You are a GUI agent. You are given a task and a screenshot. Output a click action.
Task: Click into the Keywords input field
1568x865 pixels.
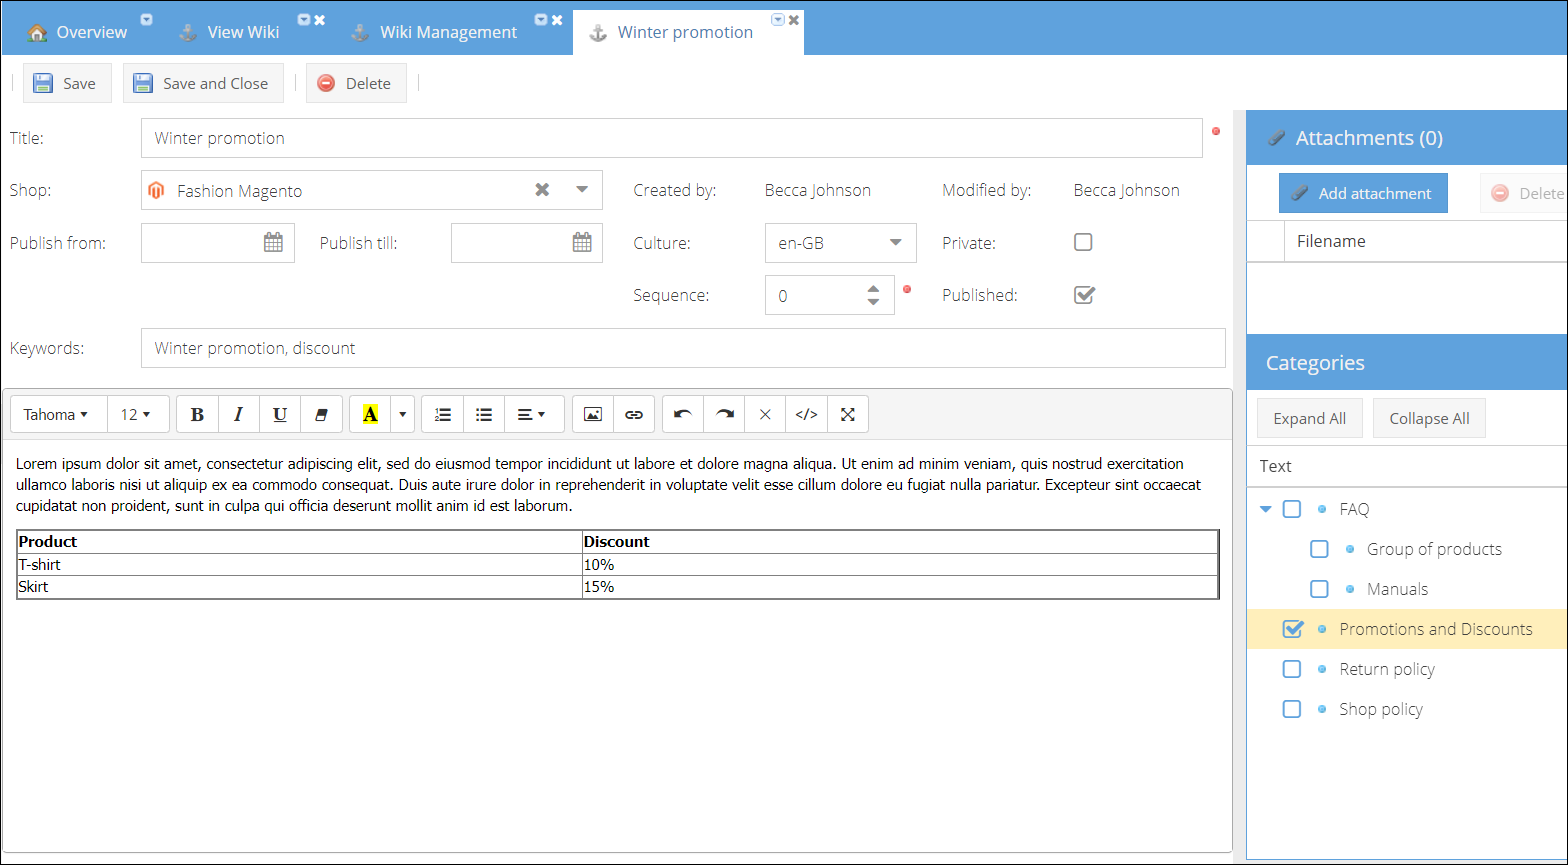(683, 348)
